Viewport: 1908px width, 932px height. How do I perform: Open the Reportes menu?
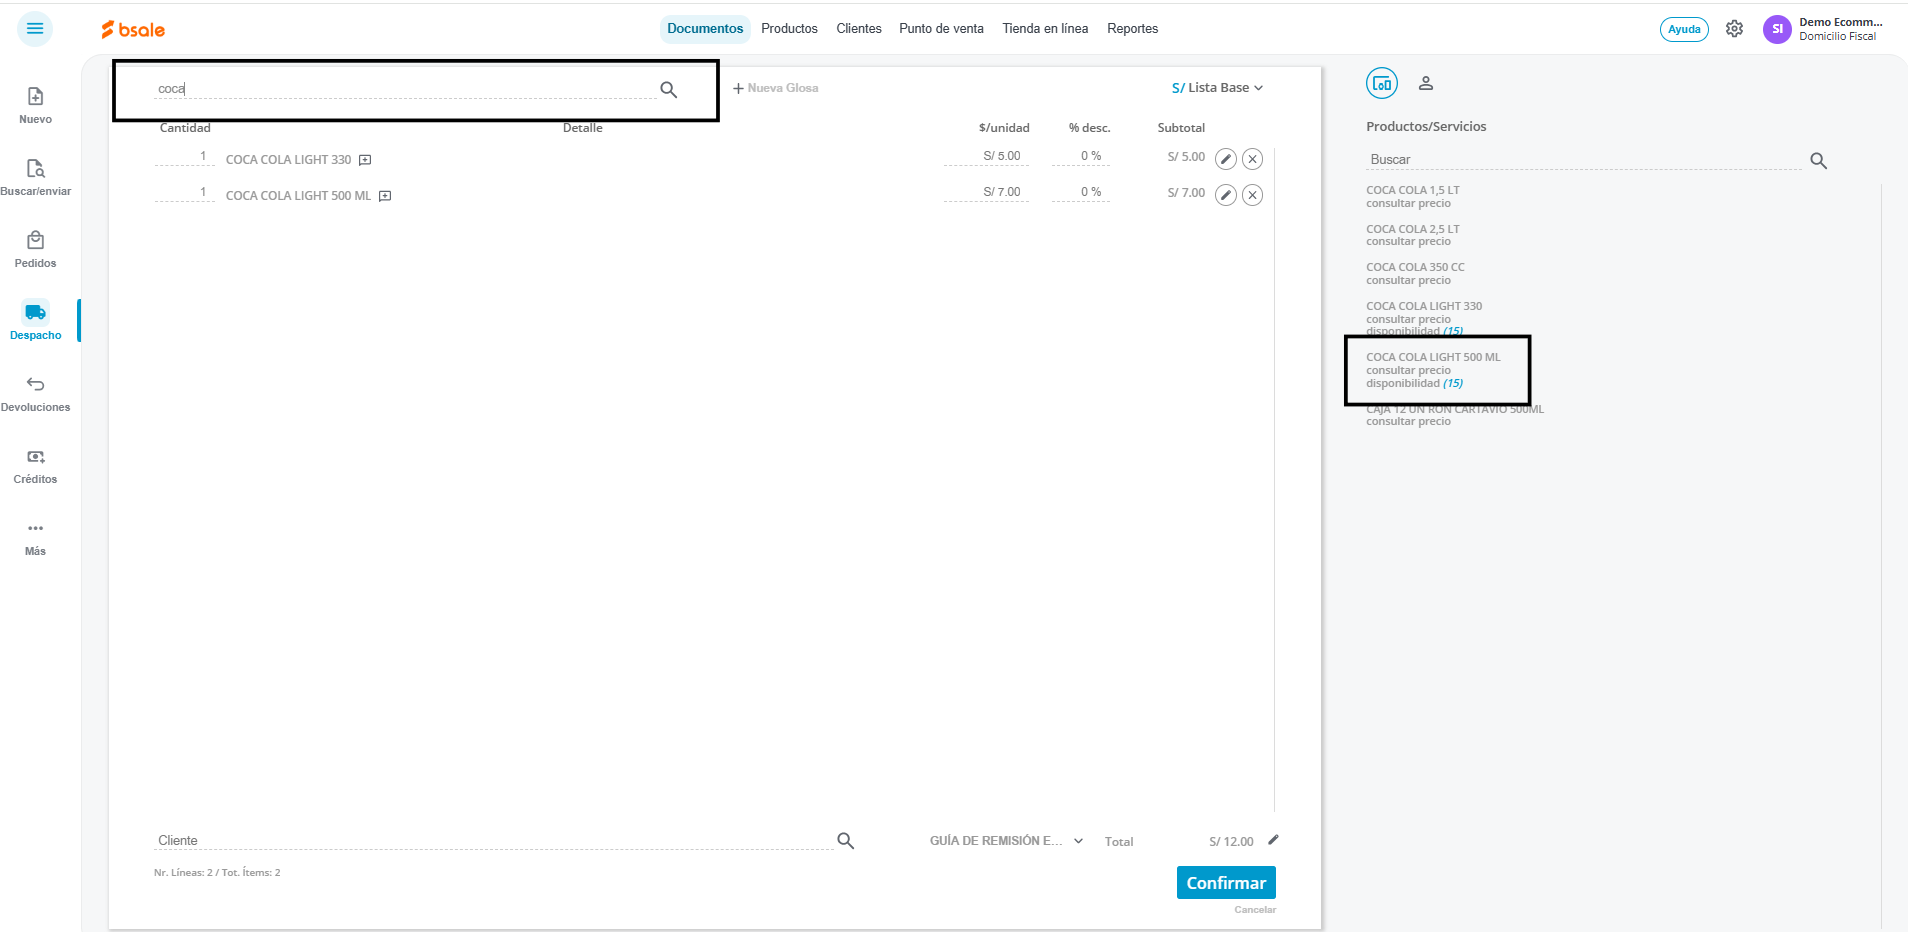click(1132, 29)
